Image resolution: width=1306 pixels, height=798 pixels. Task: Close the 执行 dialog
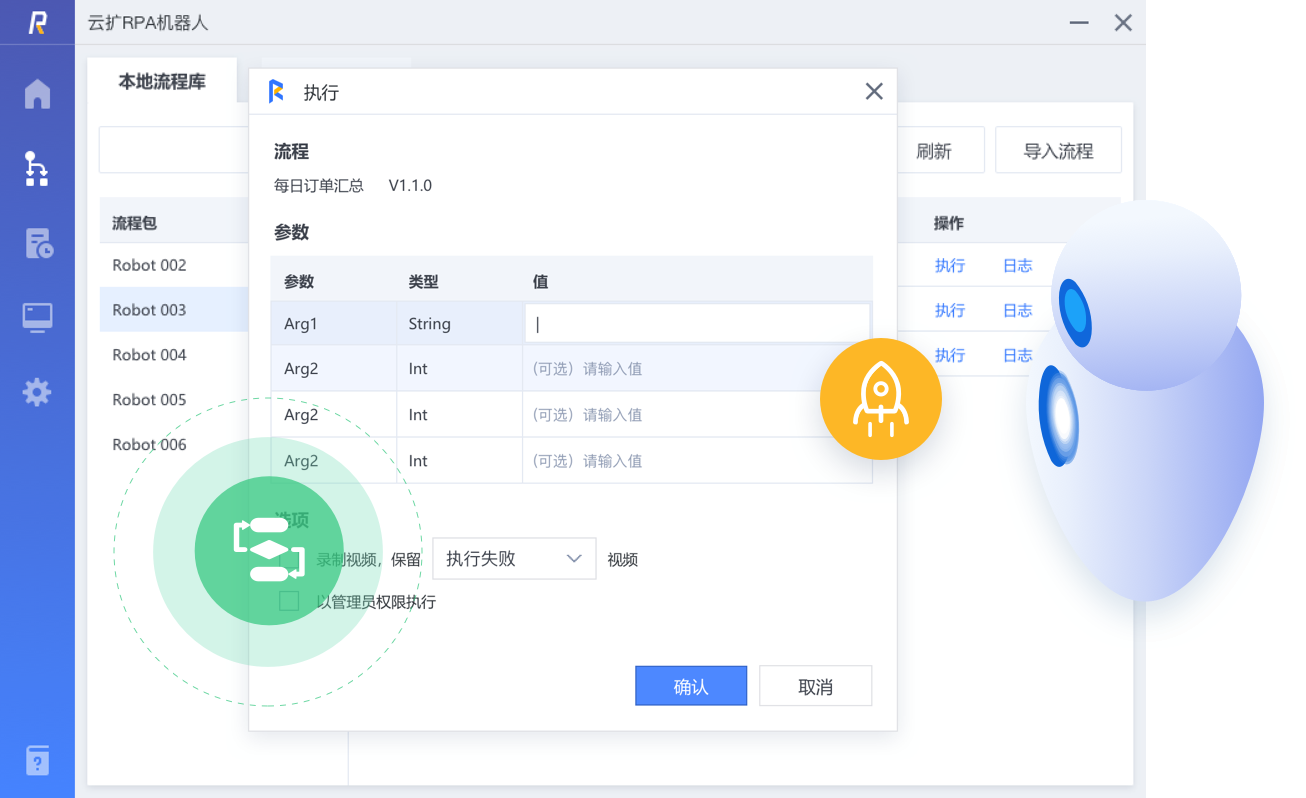(x=873, y=92)
